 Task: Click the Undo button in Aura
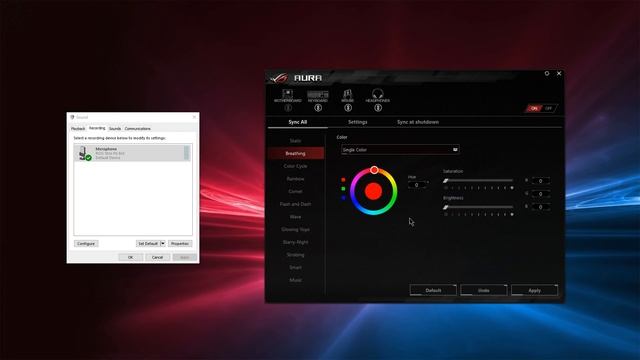[x=484, y=290]
